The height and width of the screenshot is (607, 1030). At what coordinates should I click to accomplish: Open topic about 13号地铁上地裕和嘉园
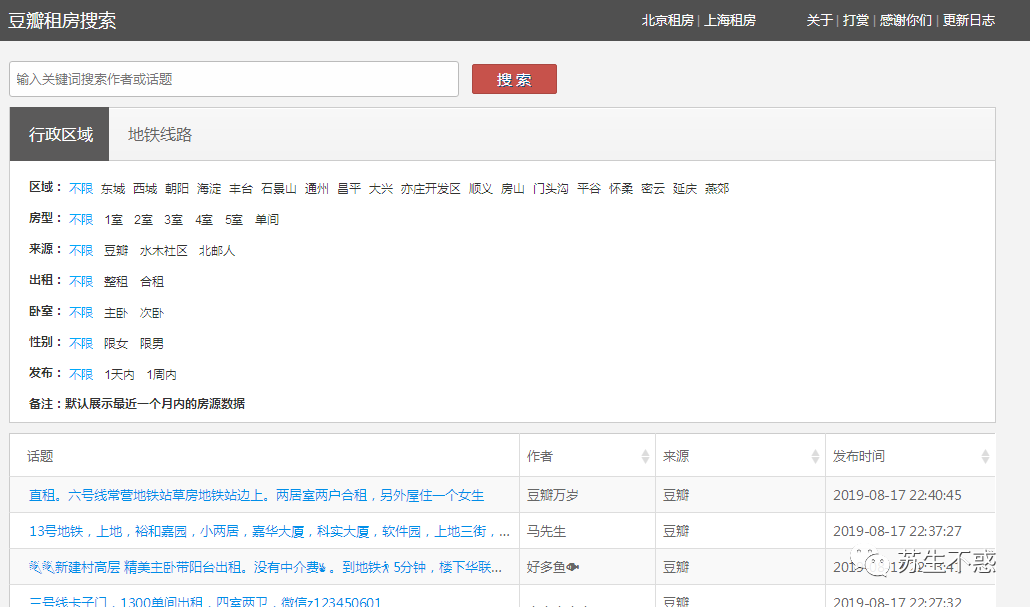269,531
